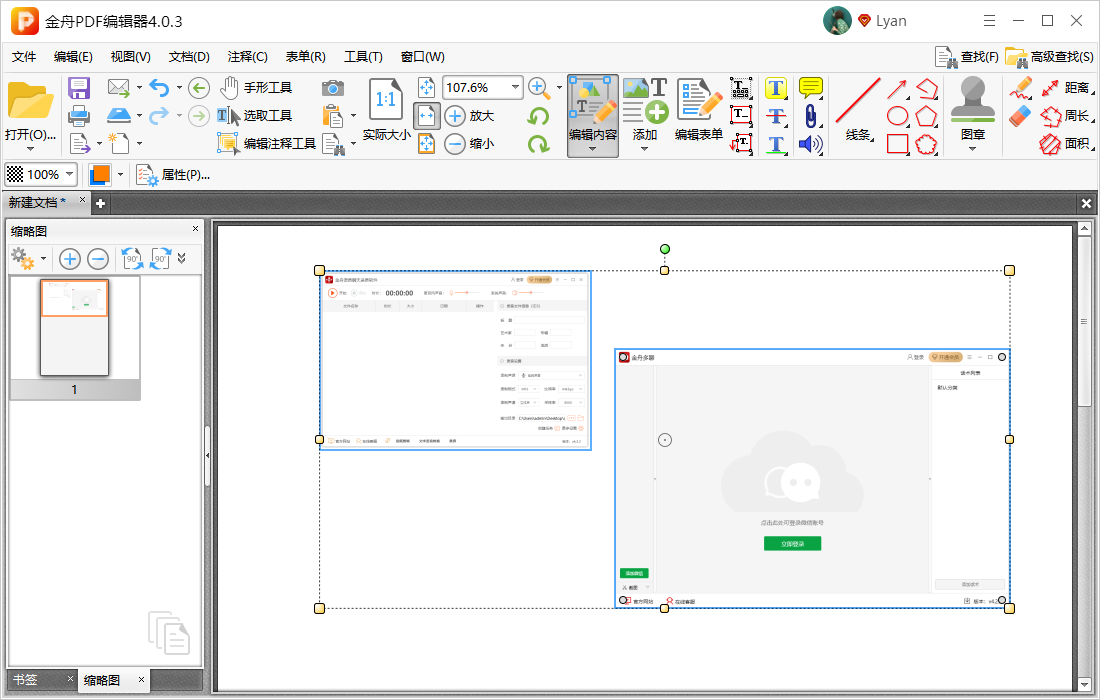Click the orange fill color swatch
1100x700 pixels.
(x=99, y=175)
